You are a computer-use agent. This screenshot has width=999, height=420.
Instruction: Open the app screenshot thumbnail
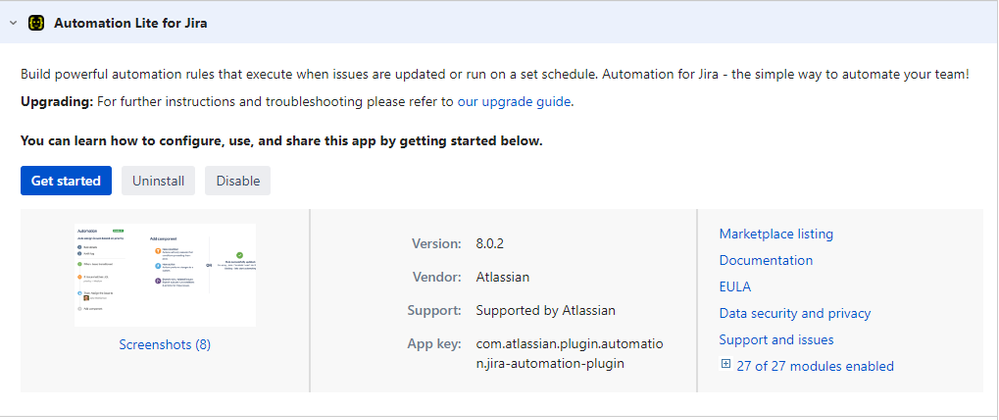coord(165,275)
